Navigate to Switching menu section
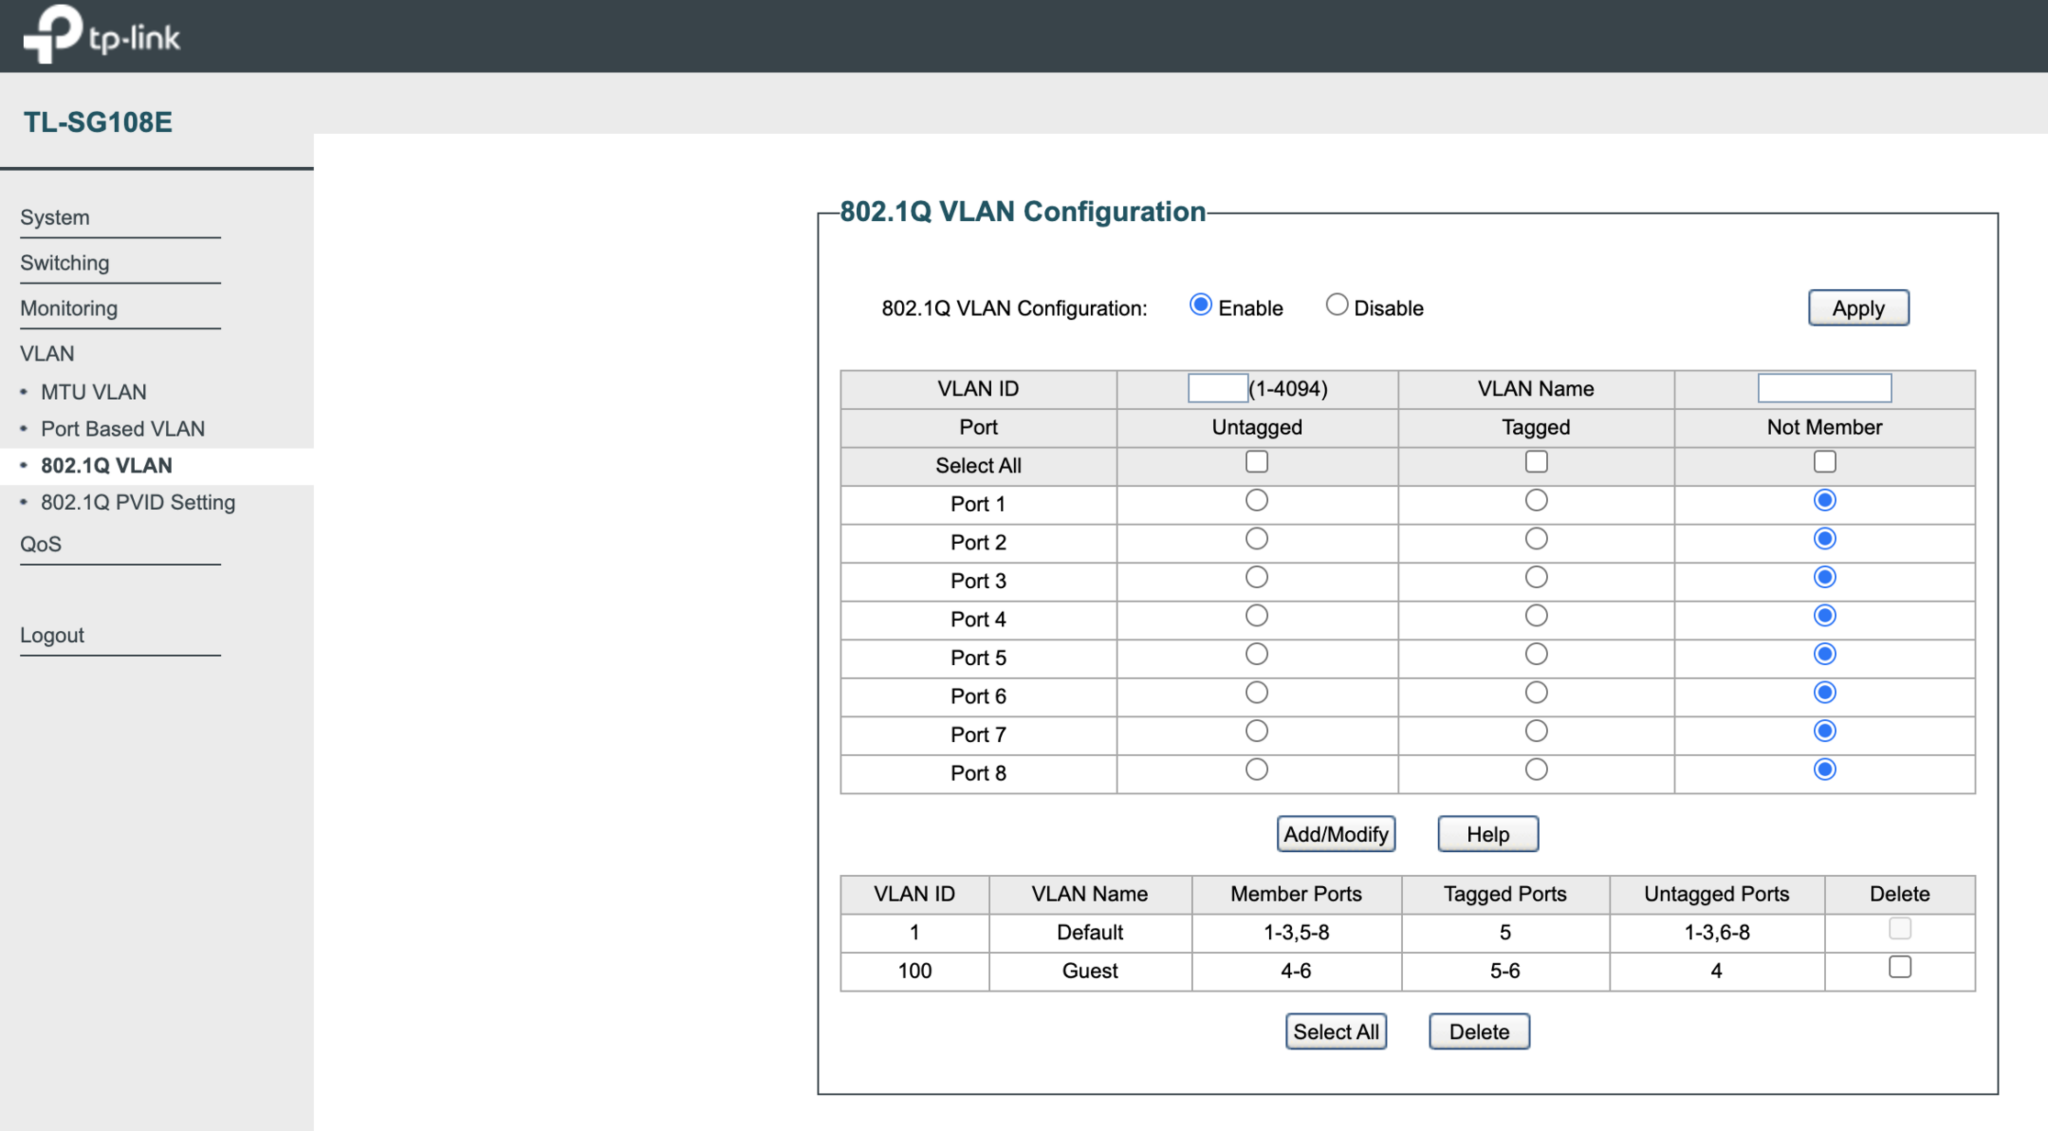 click(65, 262)
